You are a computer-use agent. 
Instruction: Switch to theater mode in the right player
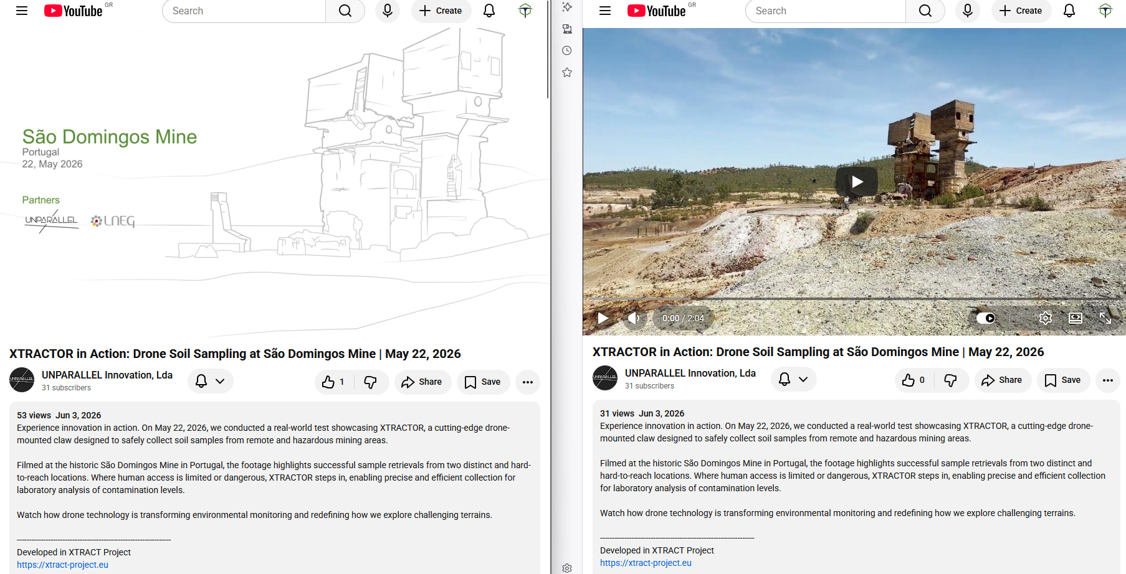(1075, 318)
